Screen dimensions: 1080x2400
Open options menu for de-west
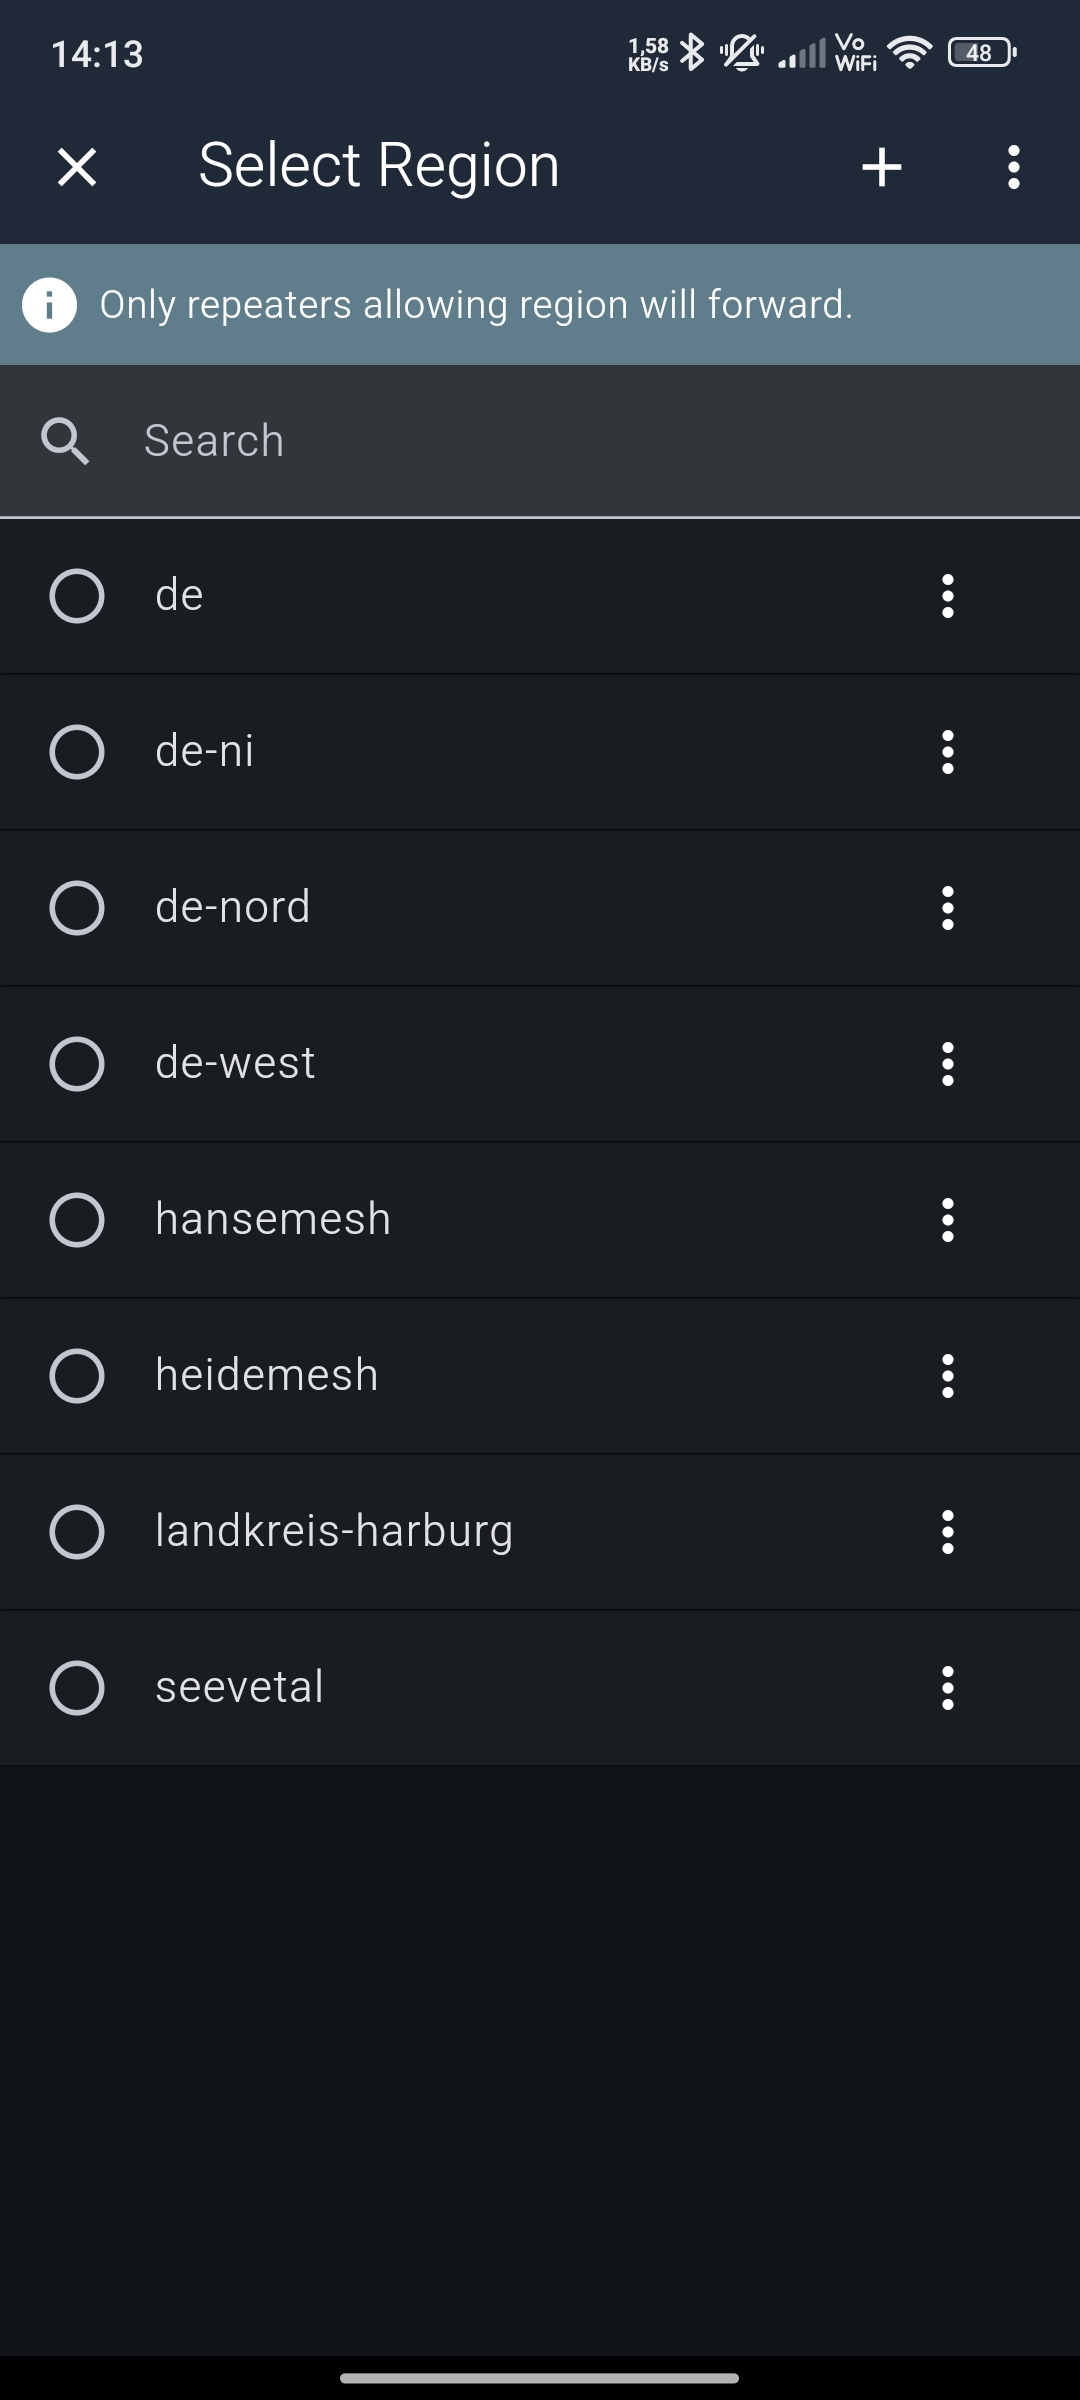click(947, 1064)
